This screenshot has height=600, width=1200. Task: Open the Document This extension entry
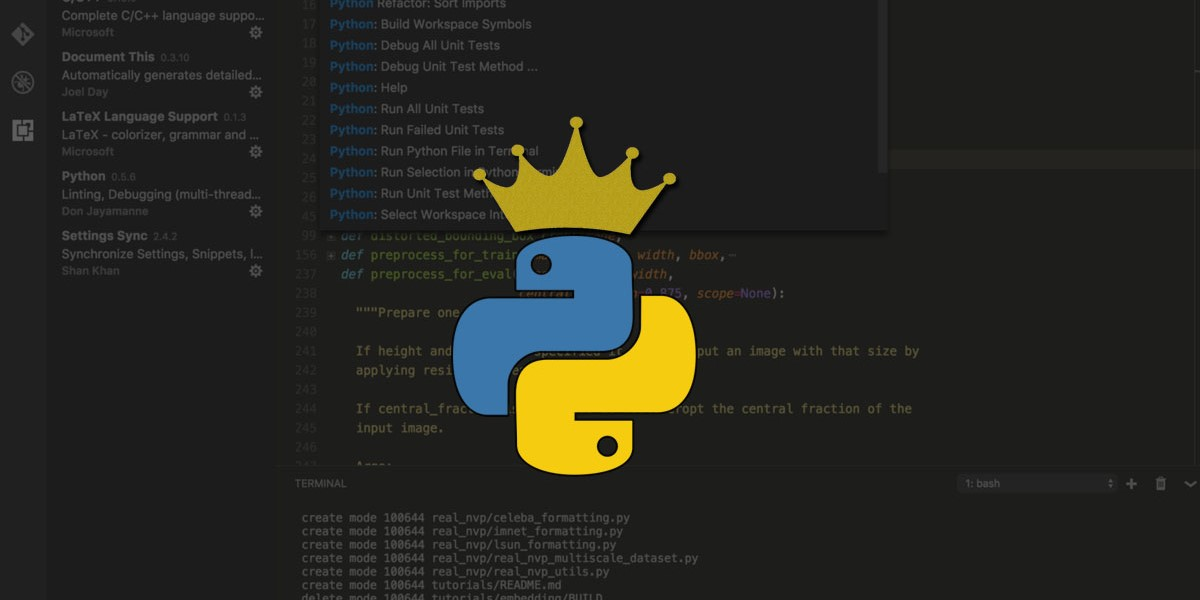108,57
